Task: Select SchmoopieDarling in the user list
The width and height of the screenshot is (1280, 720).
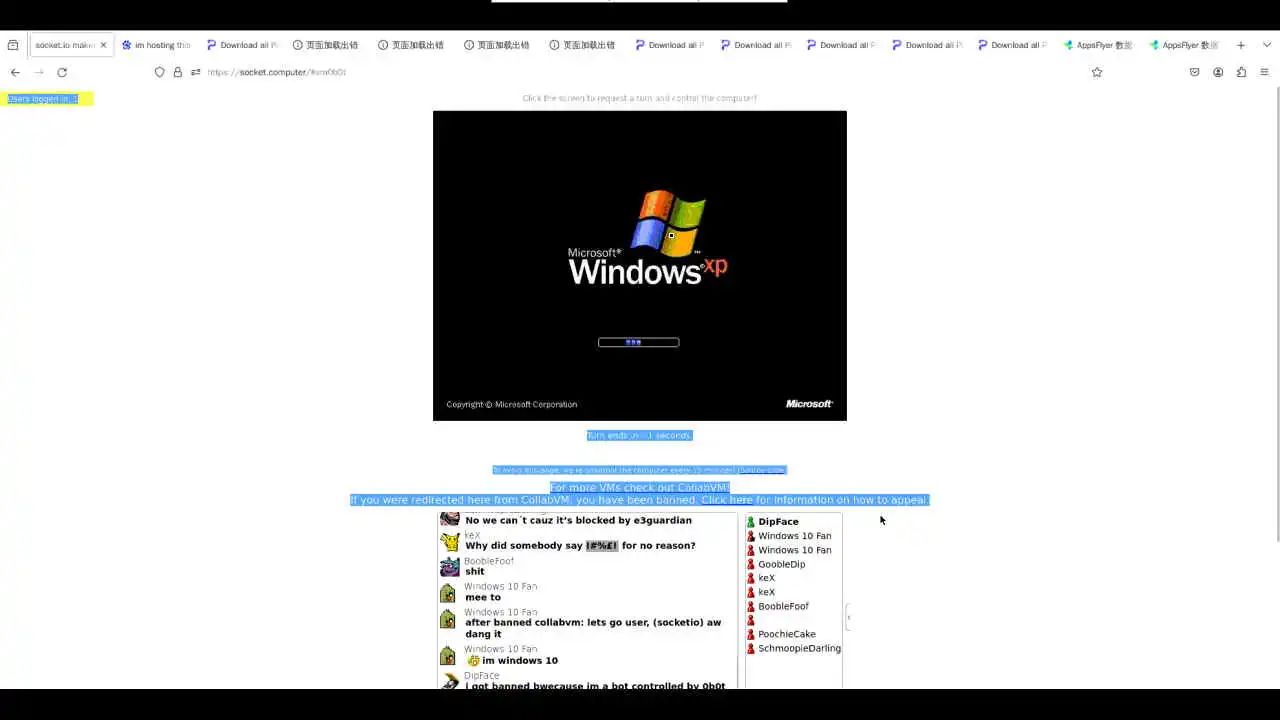Action: tap(799, 648)
